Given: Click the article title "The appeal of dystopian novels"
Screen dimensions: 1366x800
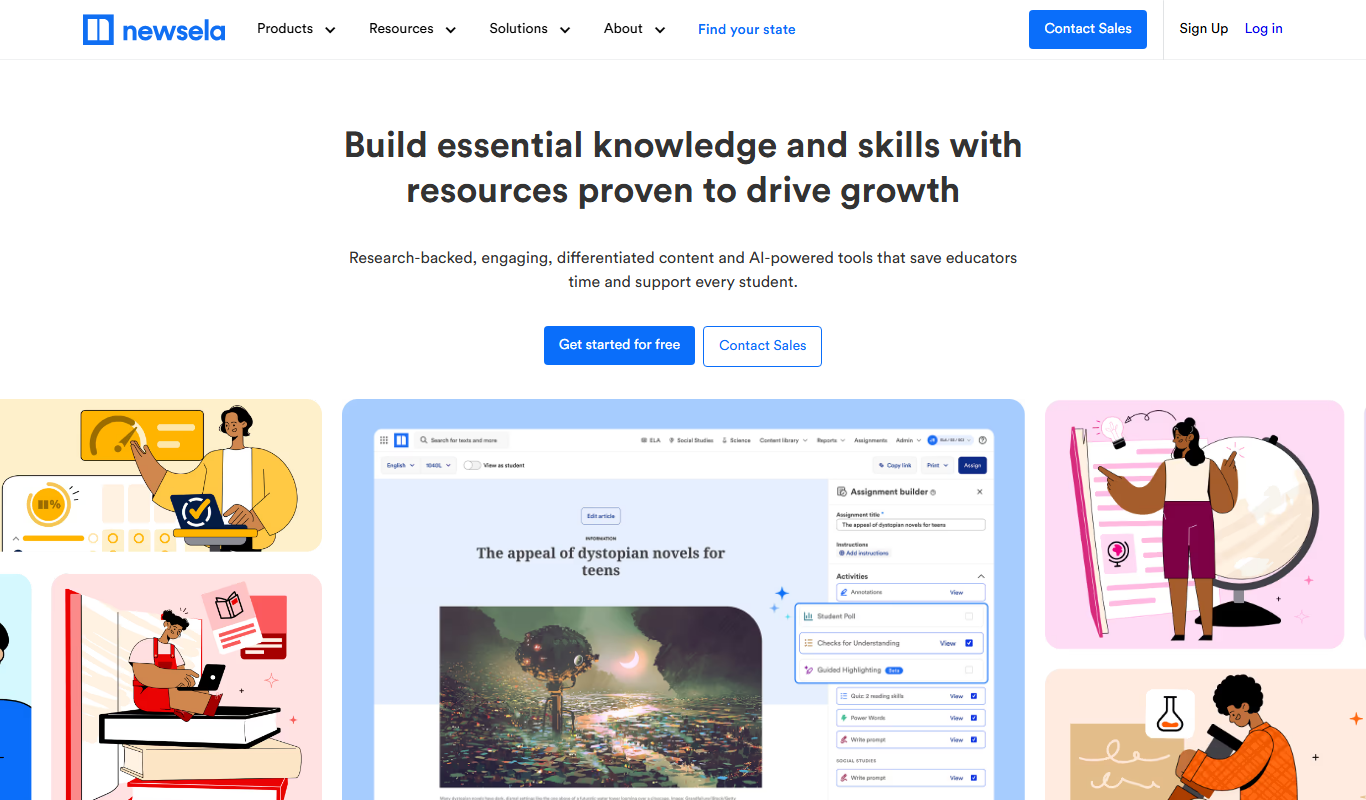Looking at the screenshot, I should click(601, 561).
